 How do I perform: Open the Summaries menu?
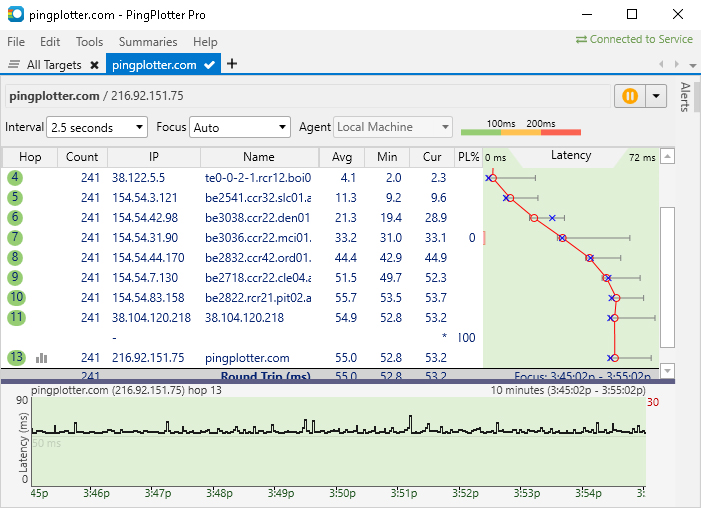pyautogui.click(x=148, y=42)
